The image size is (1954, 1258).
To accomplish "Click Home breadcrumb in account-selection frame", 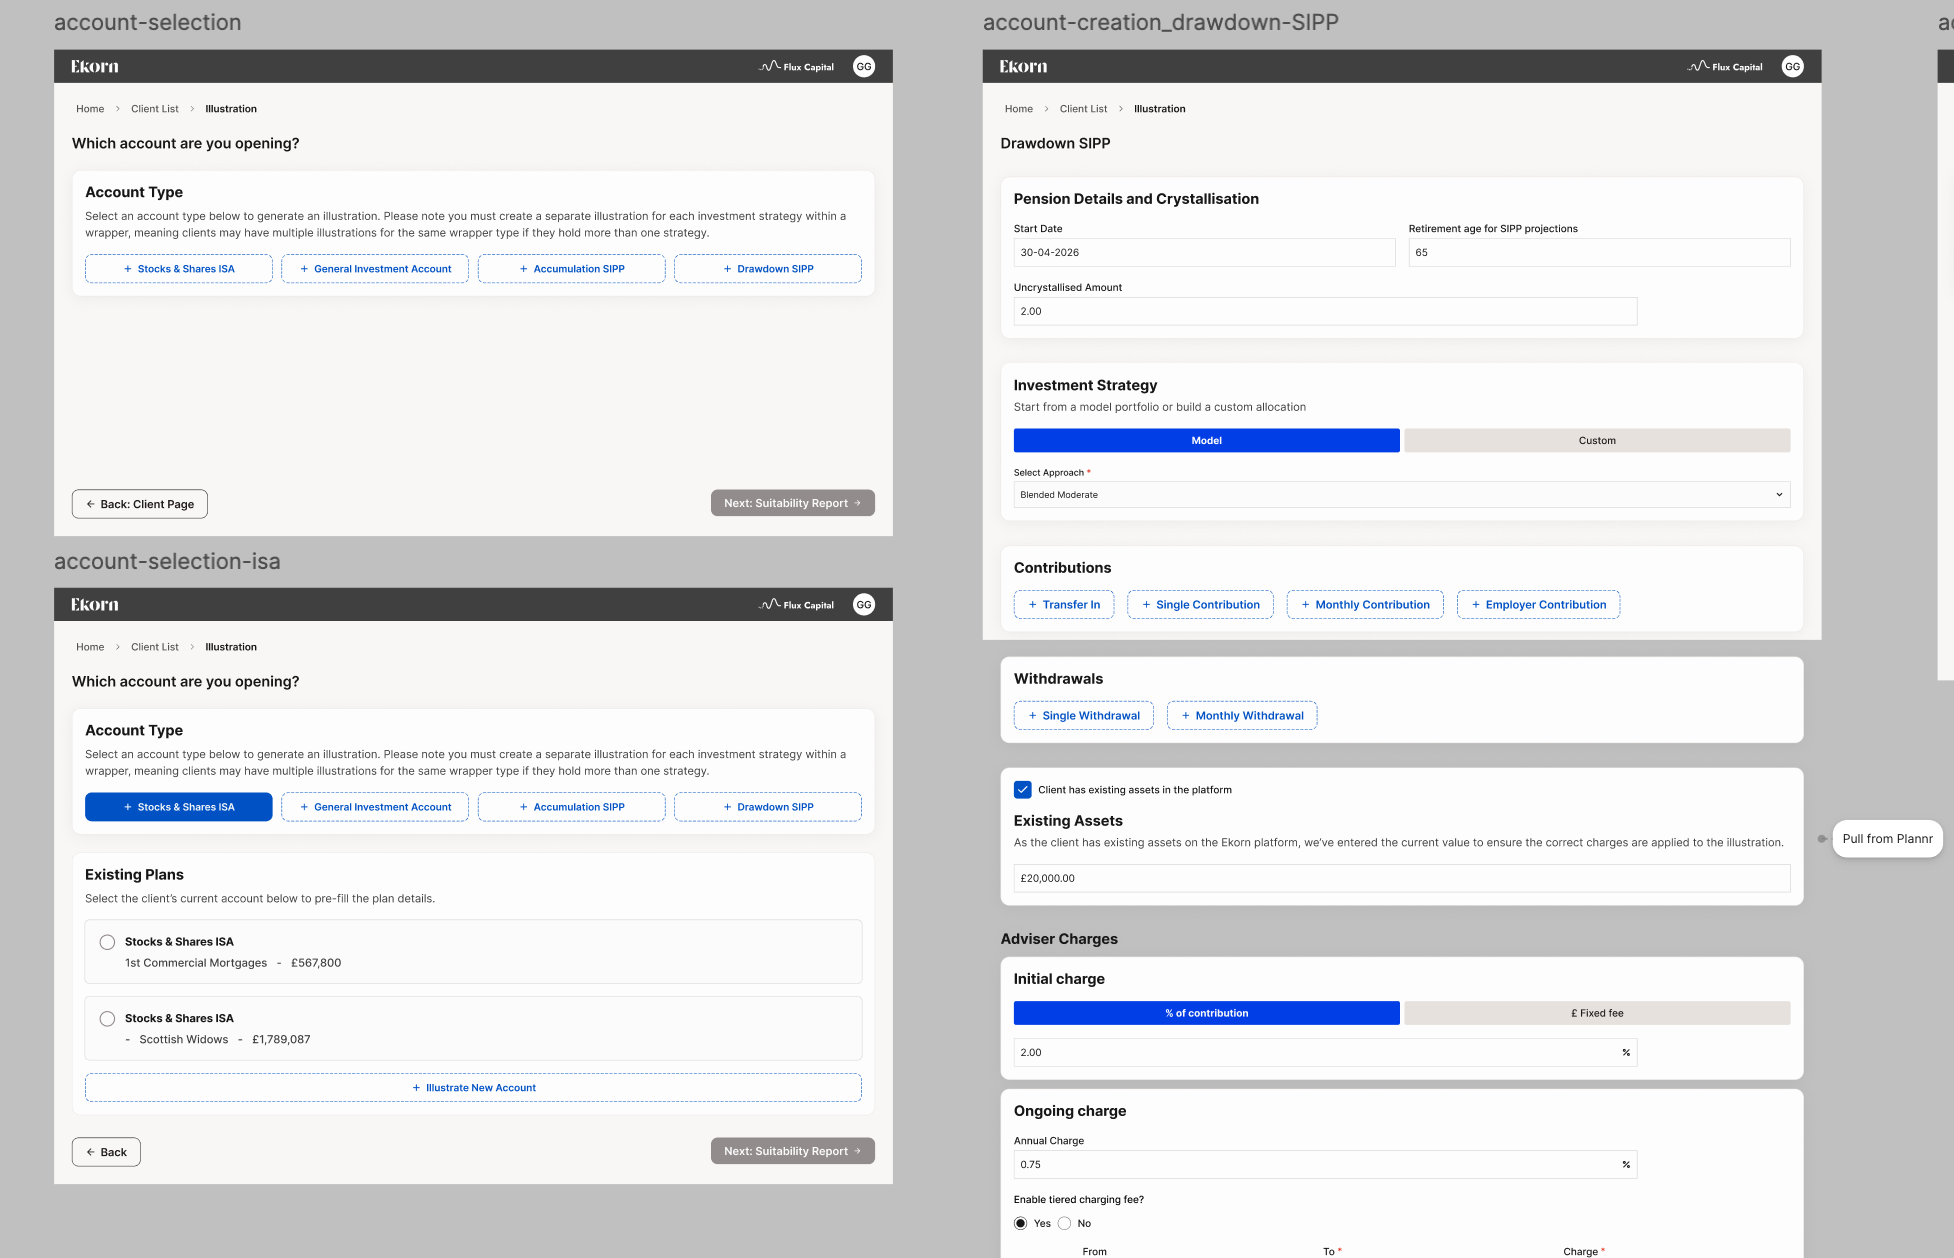I will pos(90,109).
